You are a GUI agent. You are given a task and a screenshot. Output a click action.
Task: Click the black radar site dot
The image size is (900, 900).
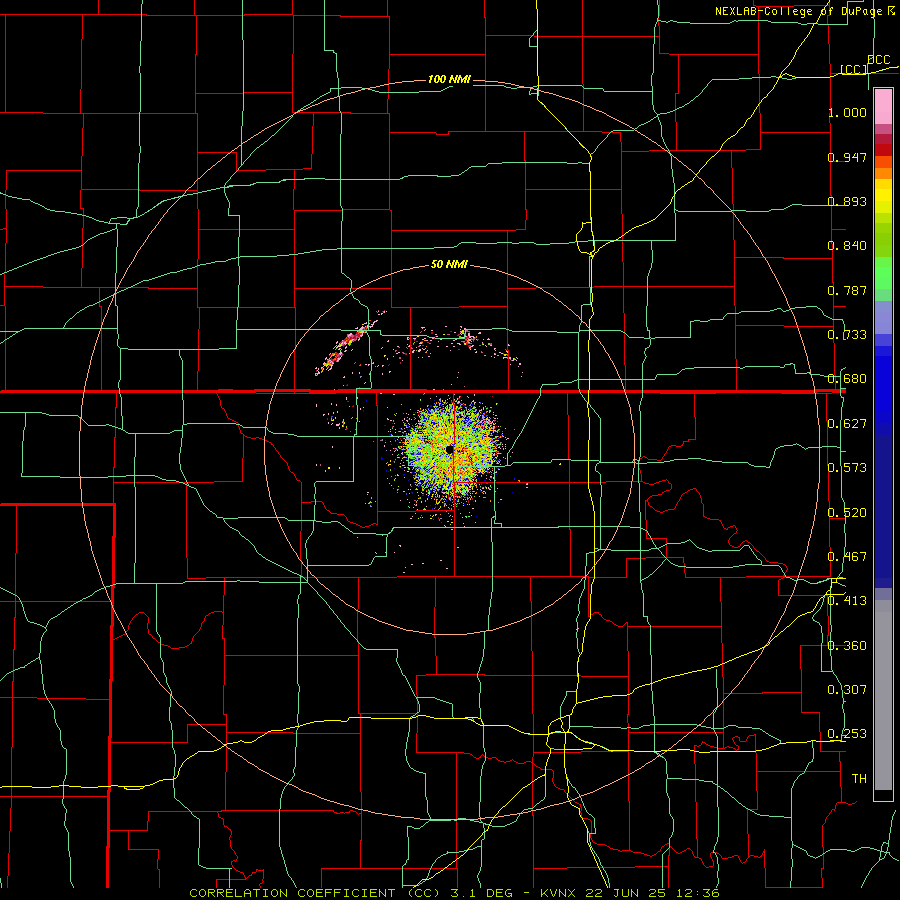(449, 449)
